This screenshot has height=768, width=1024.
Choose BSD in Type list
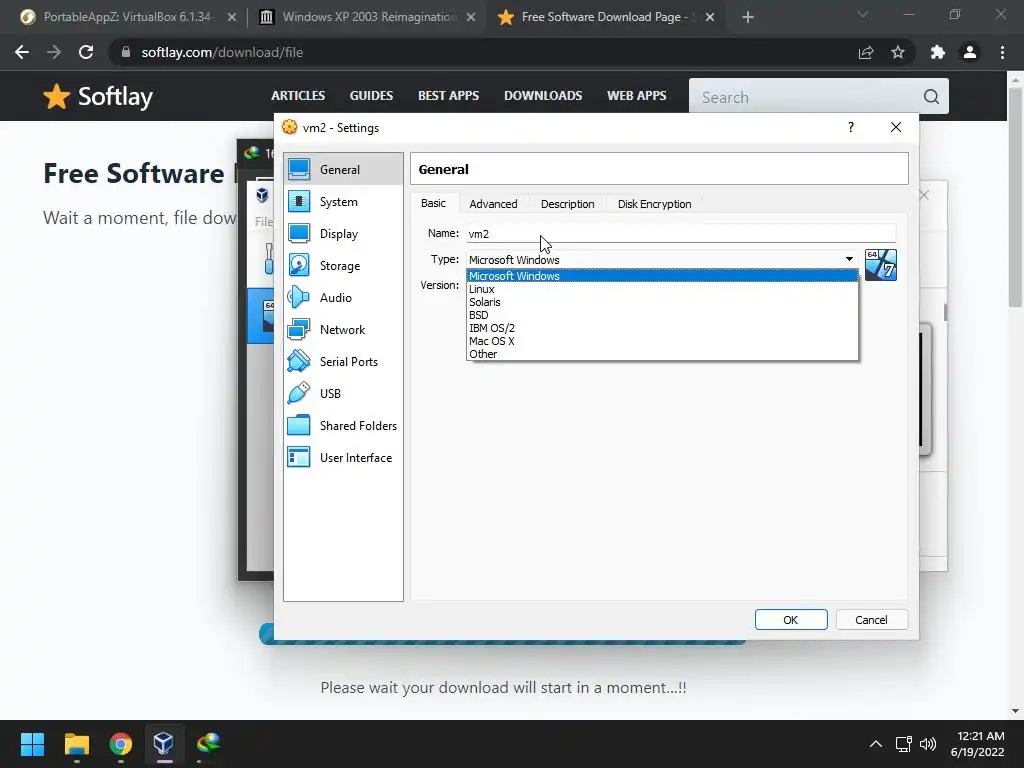click(662, 315)
